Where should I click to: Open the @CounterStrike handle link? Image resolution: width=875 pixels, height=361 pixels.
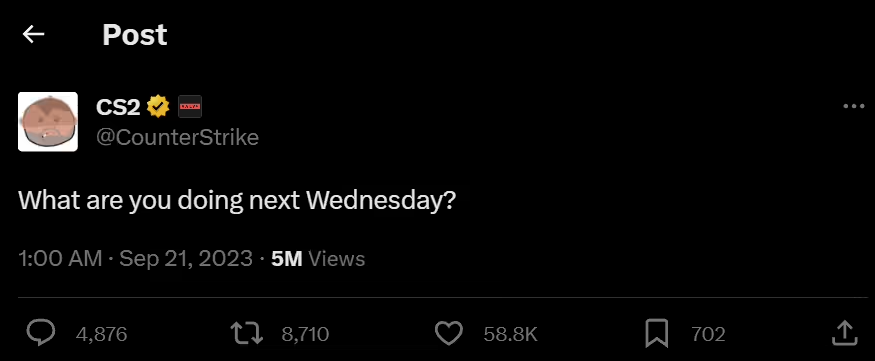[x=177, y=137]
